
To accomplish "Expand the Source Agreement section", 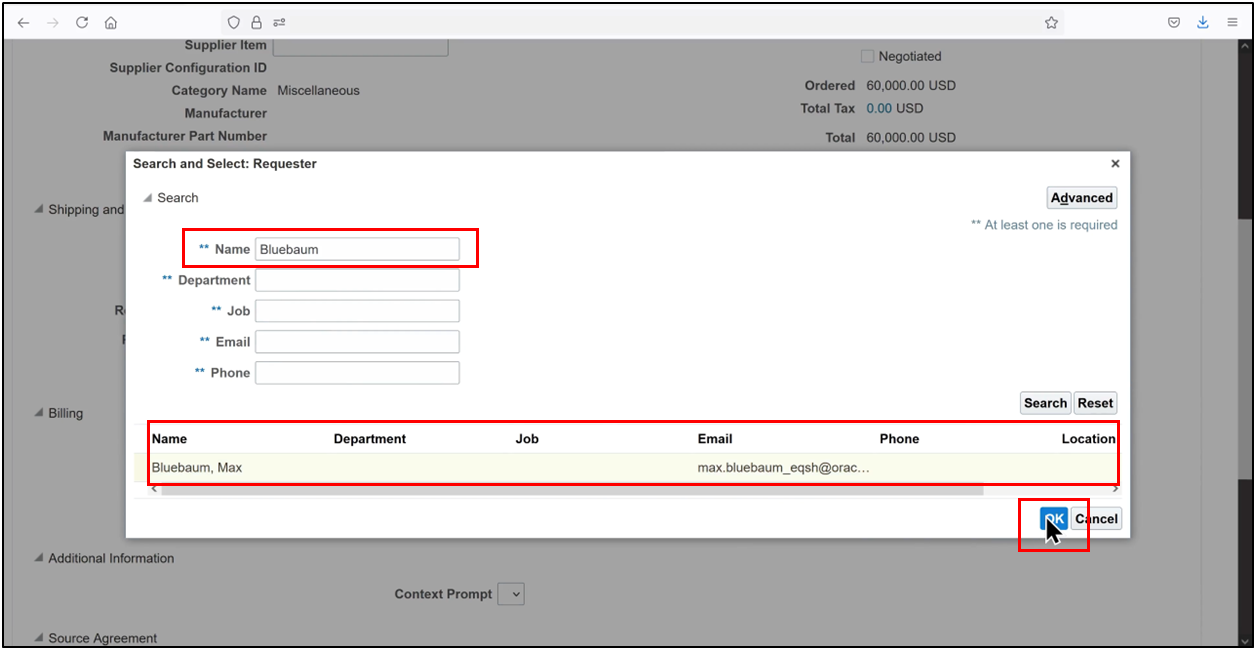I will click(x=39, y=638).
